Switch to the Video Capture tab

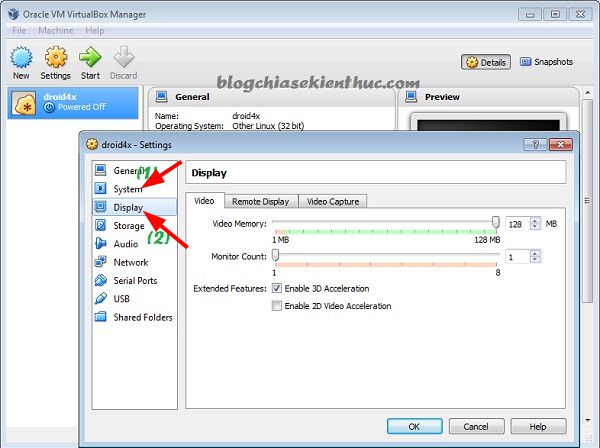tap(333, 202)
